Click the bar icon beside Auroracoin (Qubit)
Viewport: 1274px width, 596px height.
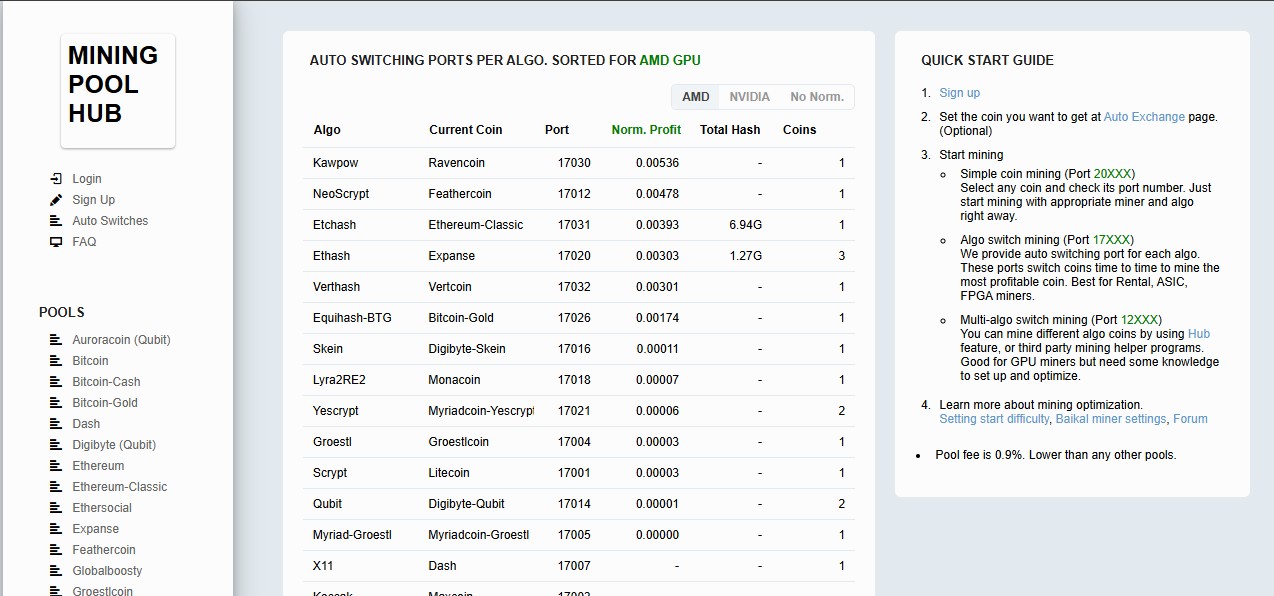(x=56, y=339)
